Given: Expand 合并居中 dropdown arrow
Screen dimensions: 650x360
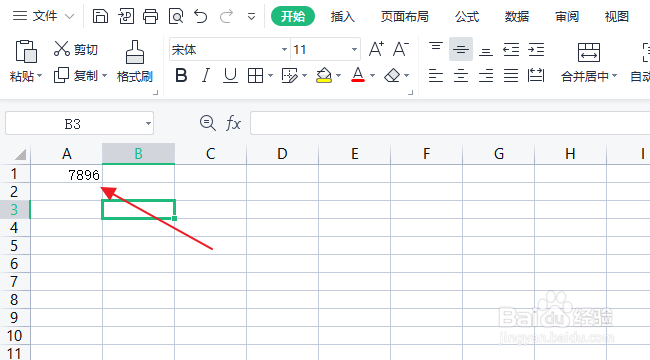Looking at the screenshot, I should click(x=614, y=76).
